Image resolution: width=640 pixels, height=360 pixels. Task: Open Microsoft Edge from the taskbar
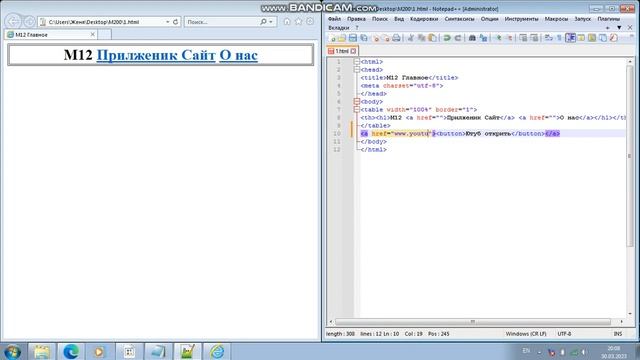(71, 351)
